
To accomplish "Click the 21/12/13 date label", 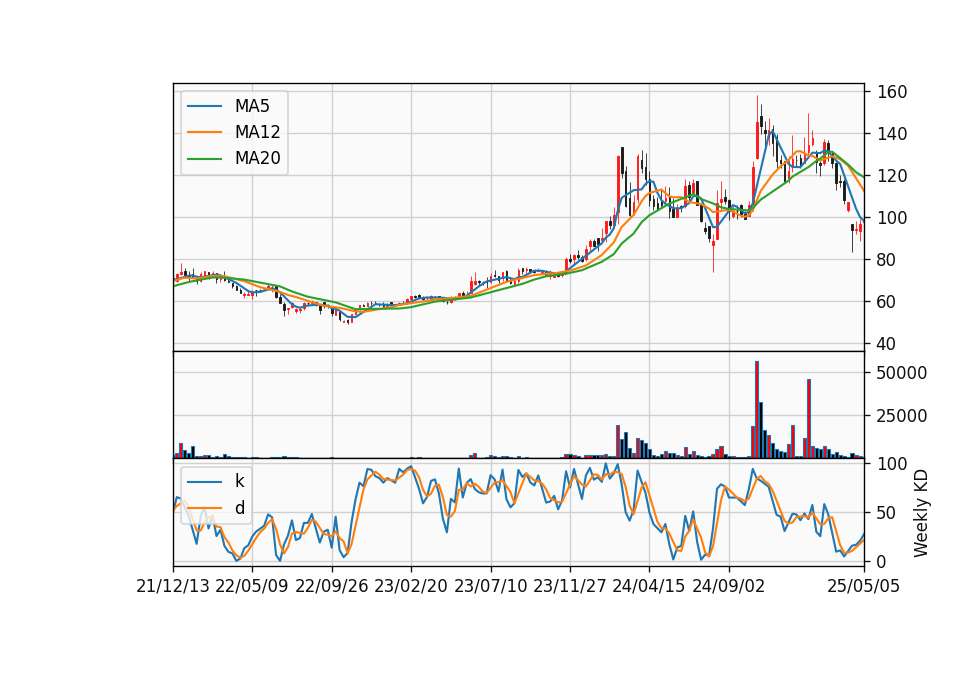I will point(173,586).
